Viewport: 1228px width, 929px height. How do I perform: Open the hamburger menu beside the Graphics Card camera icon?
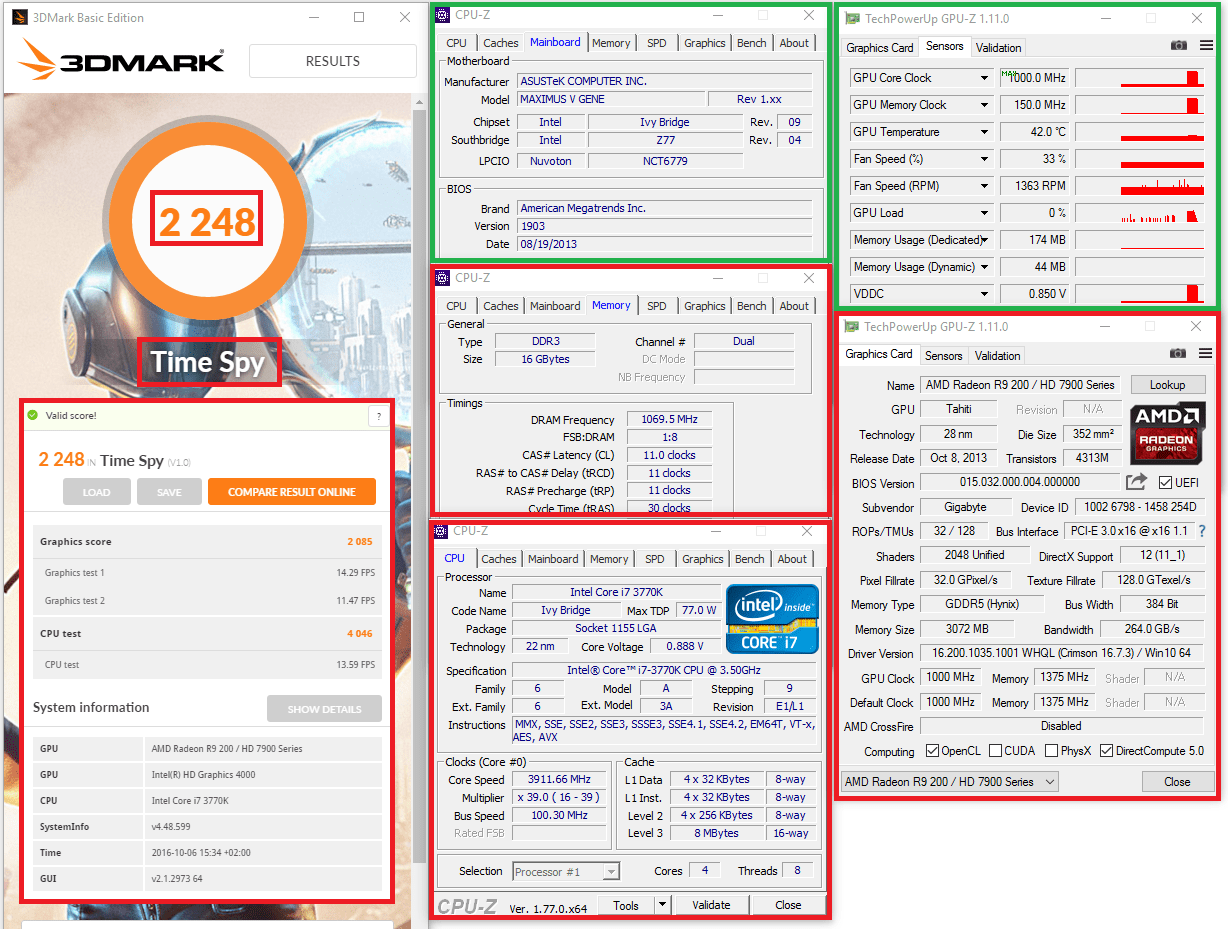tap(1206, 355)
